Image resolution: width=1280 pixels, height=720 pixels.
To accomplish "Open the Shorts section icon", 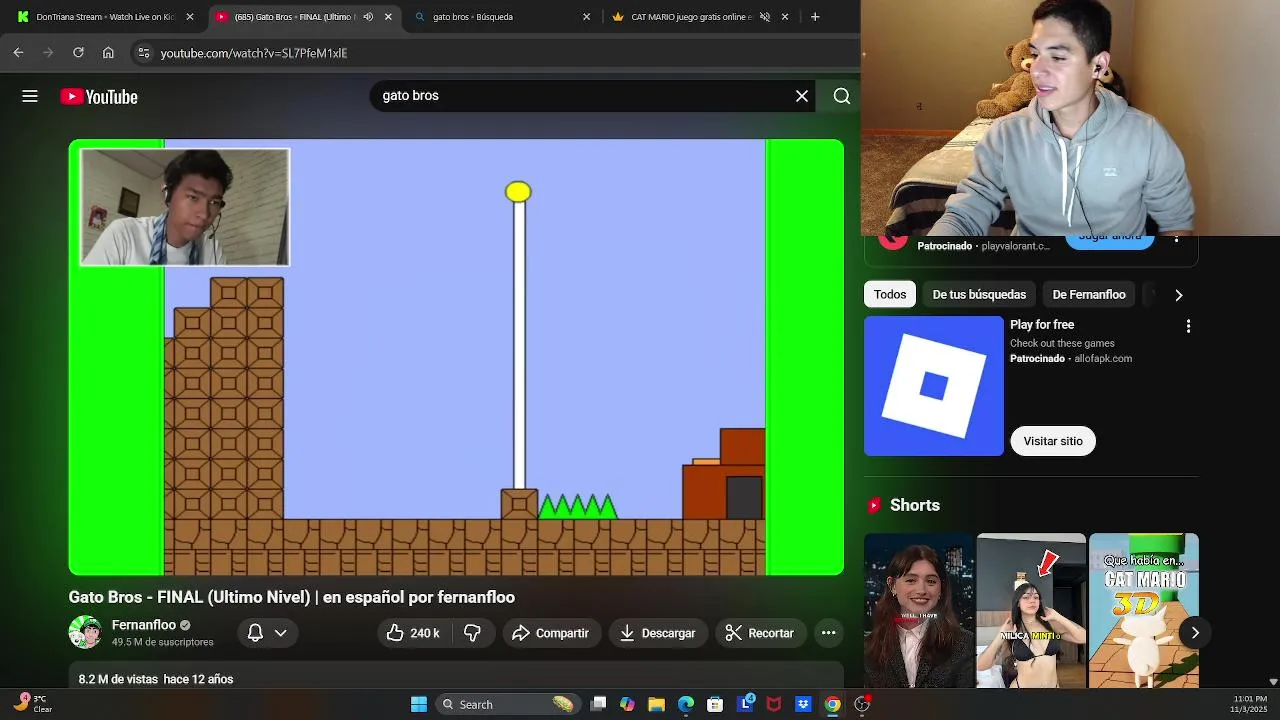I will coord(874,506).
